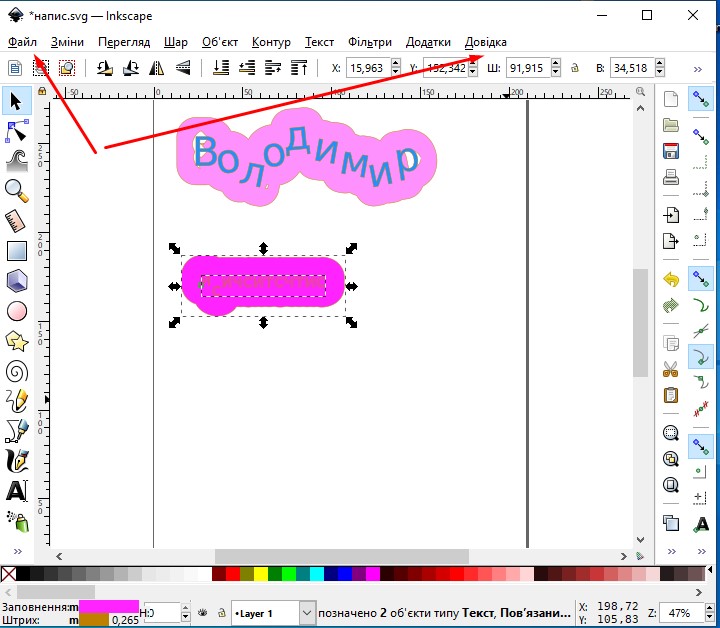
Task: Print document icon
Action: tap(671, 177)
